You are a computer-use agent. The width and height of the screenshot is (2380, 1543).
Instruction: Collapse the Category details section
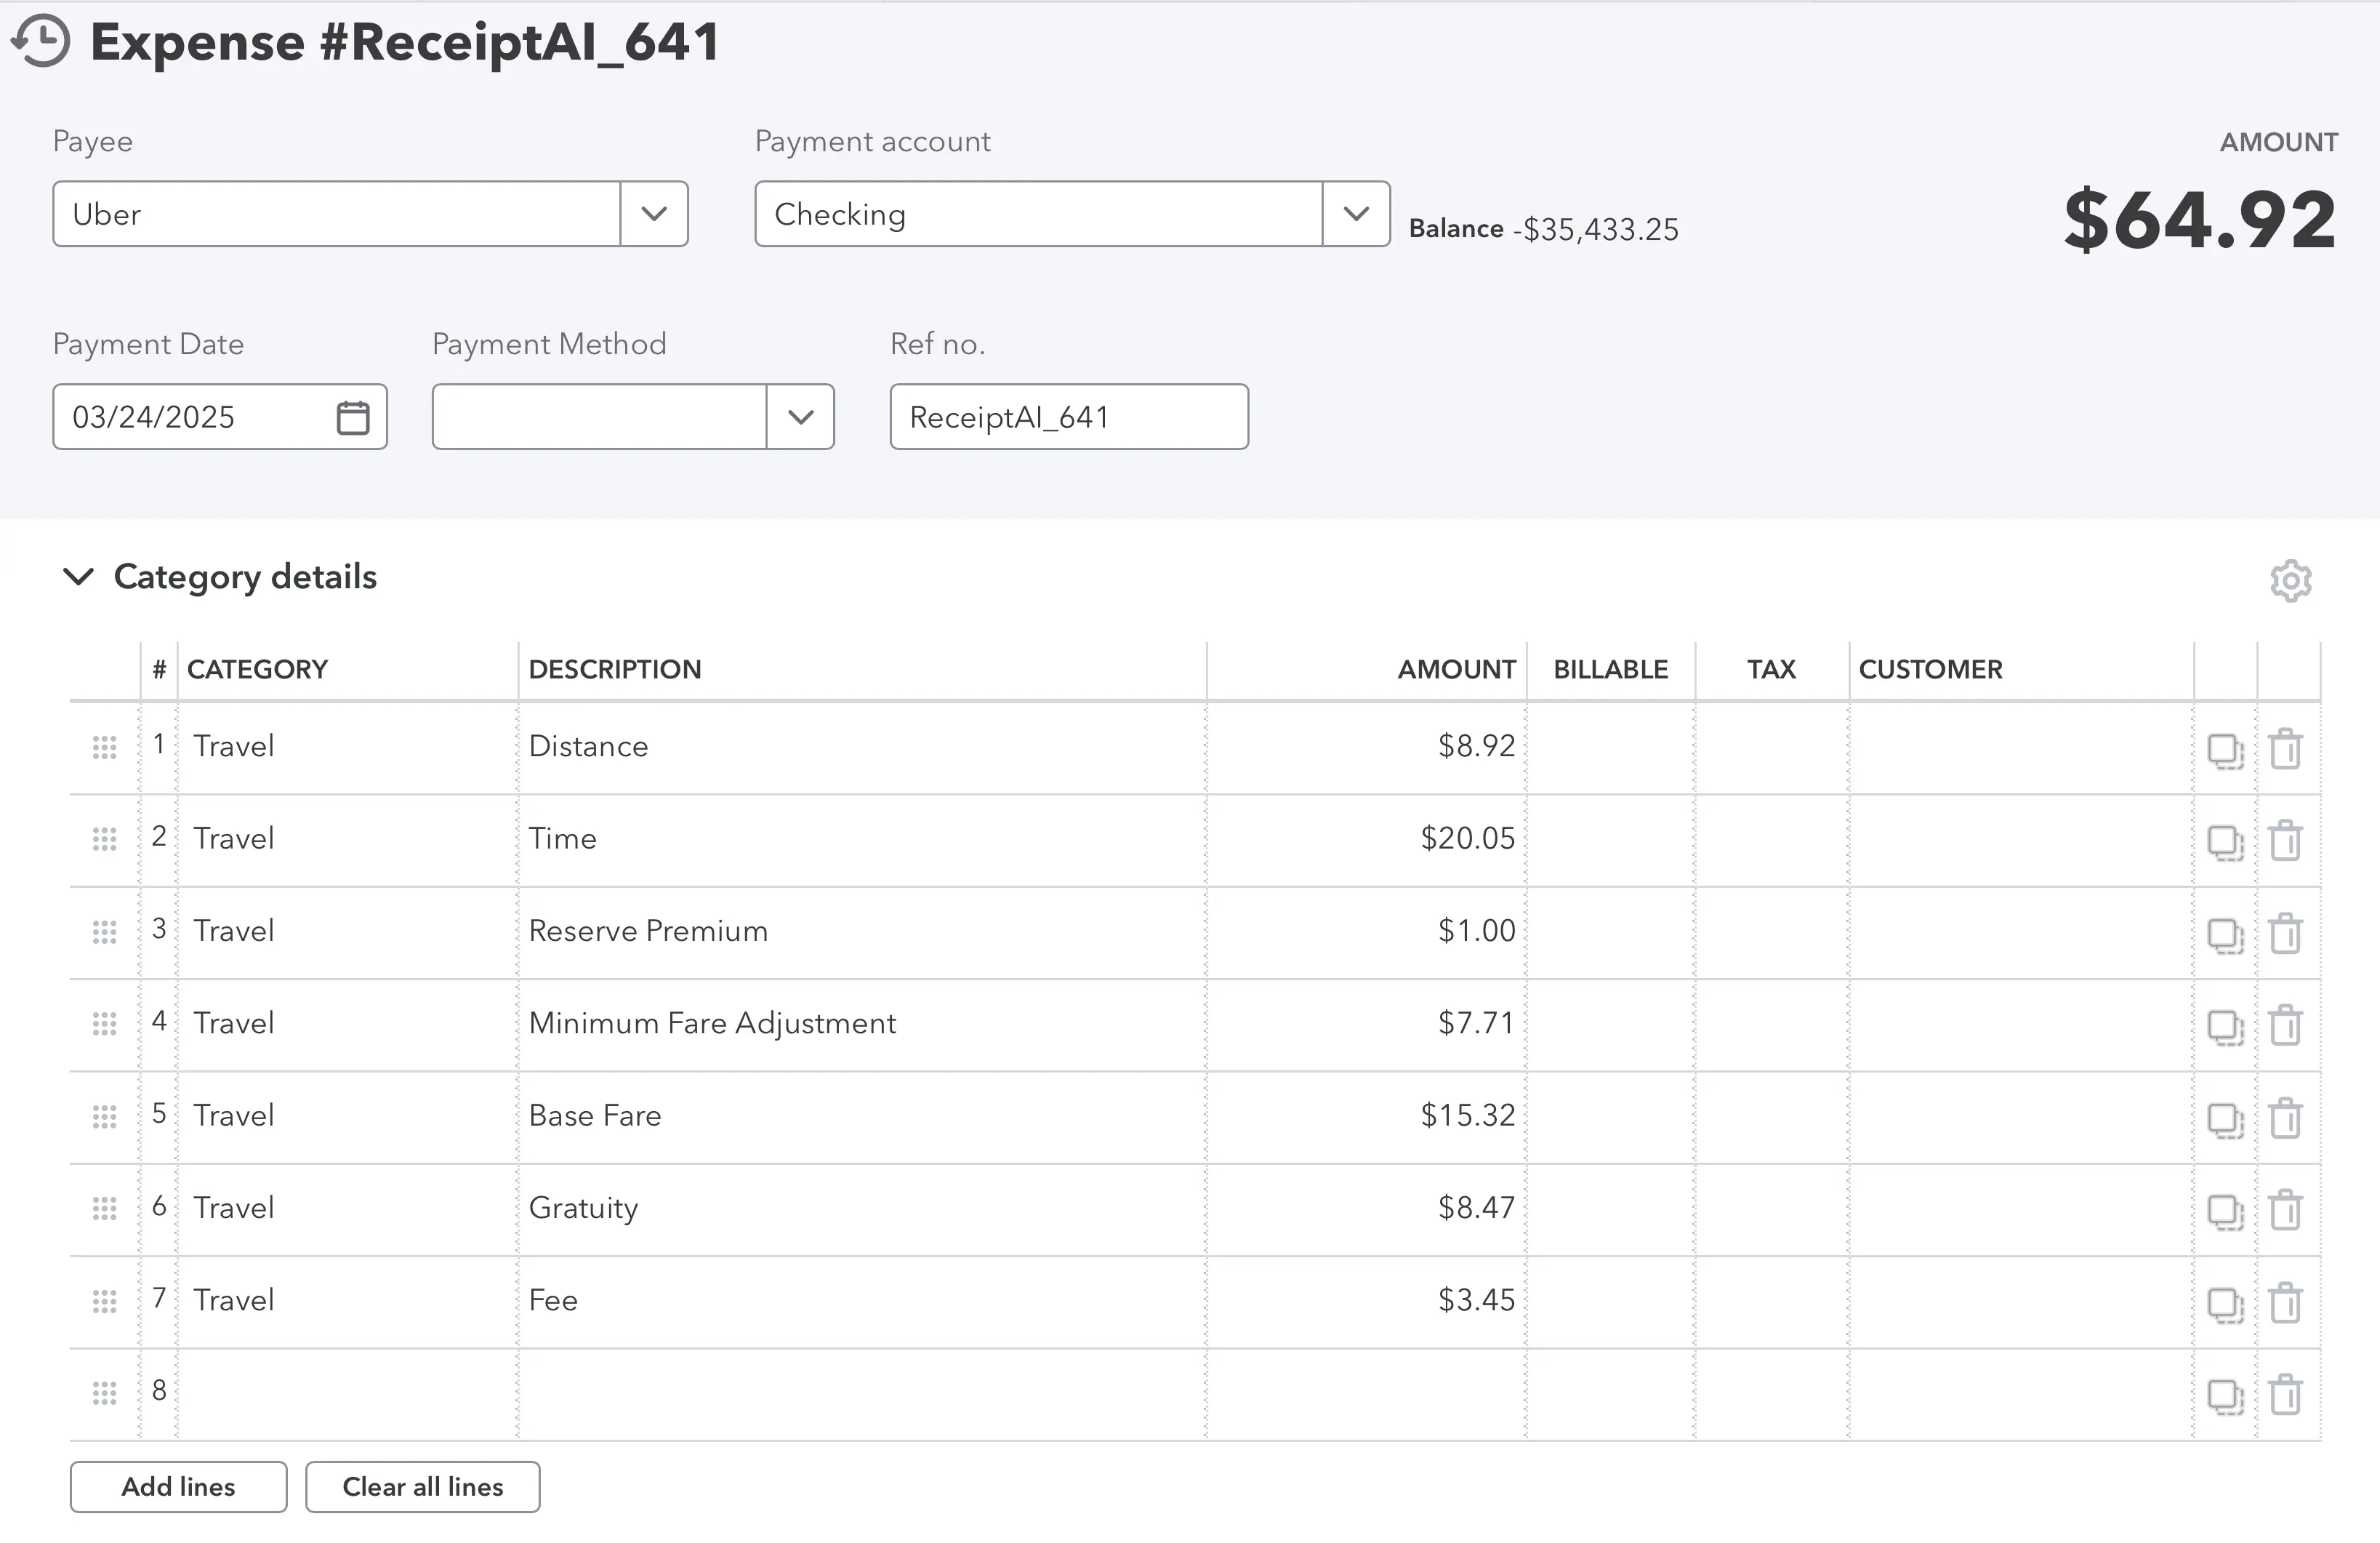coord(78,576)
